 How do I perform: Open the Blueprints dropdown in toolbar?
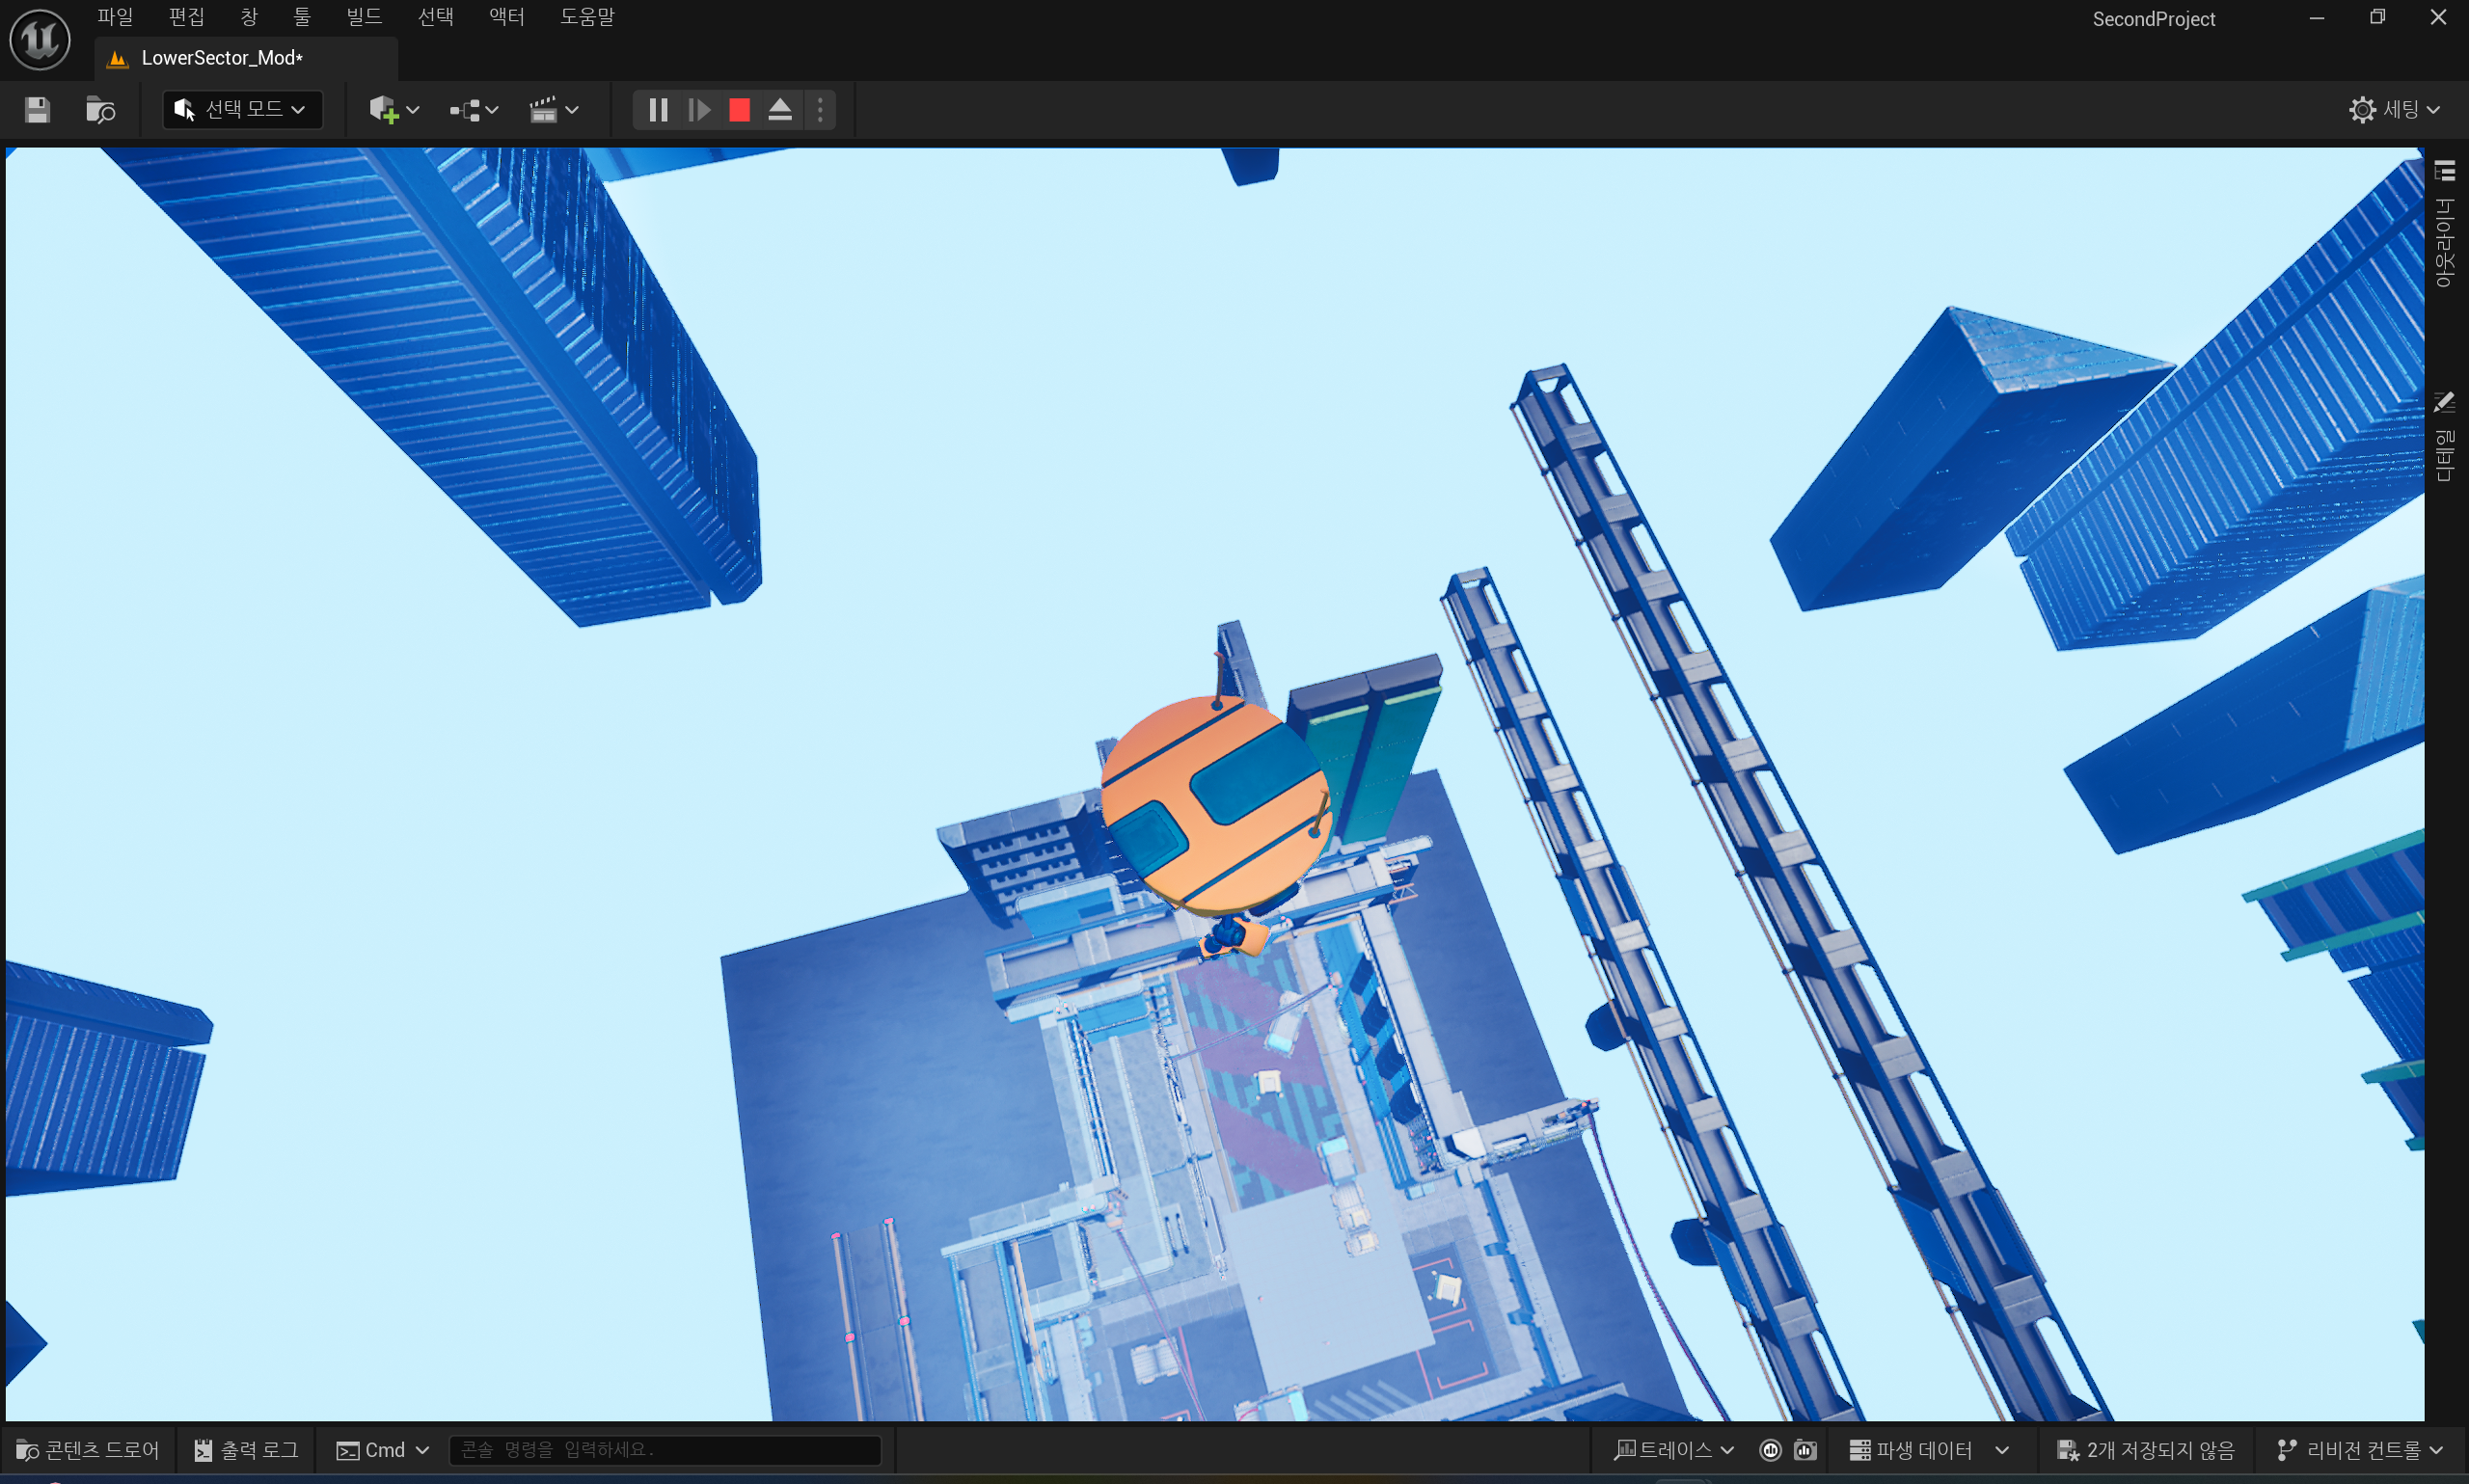click(x=473, y=110)
